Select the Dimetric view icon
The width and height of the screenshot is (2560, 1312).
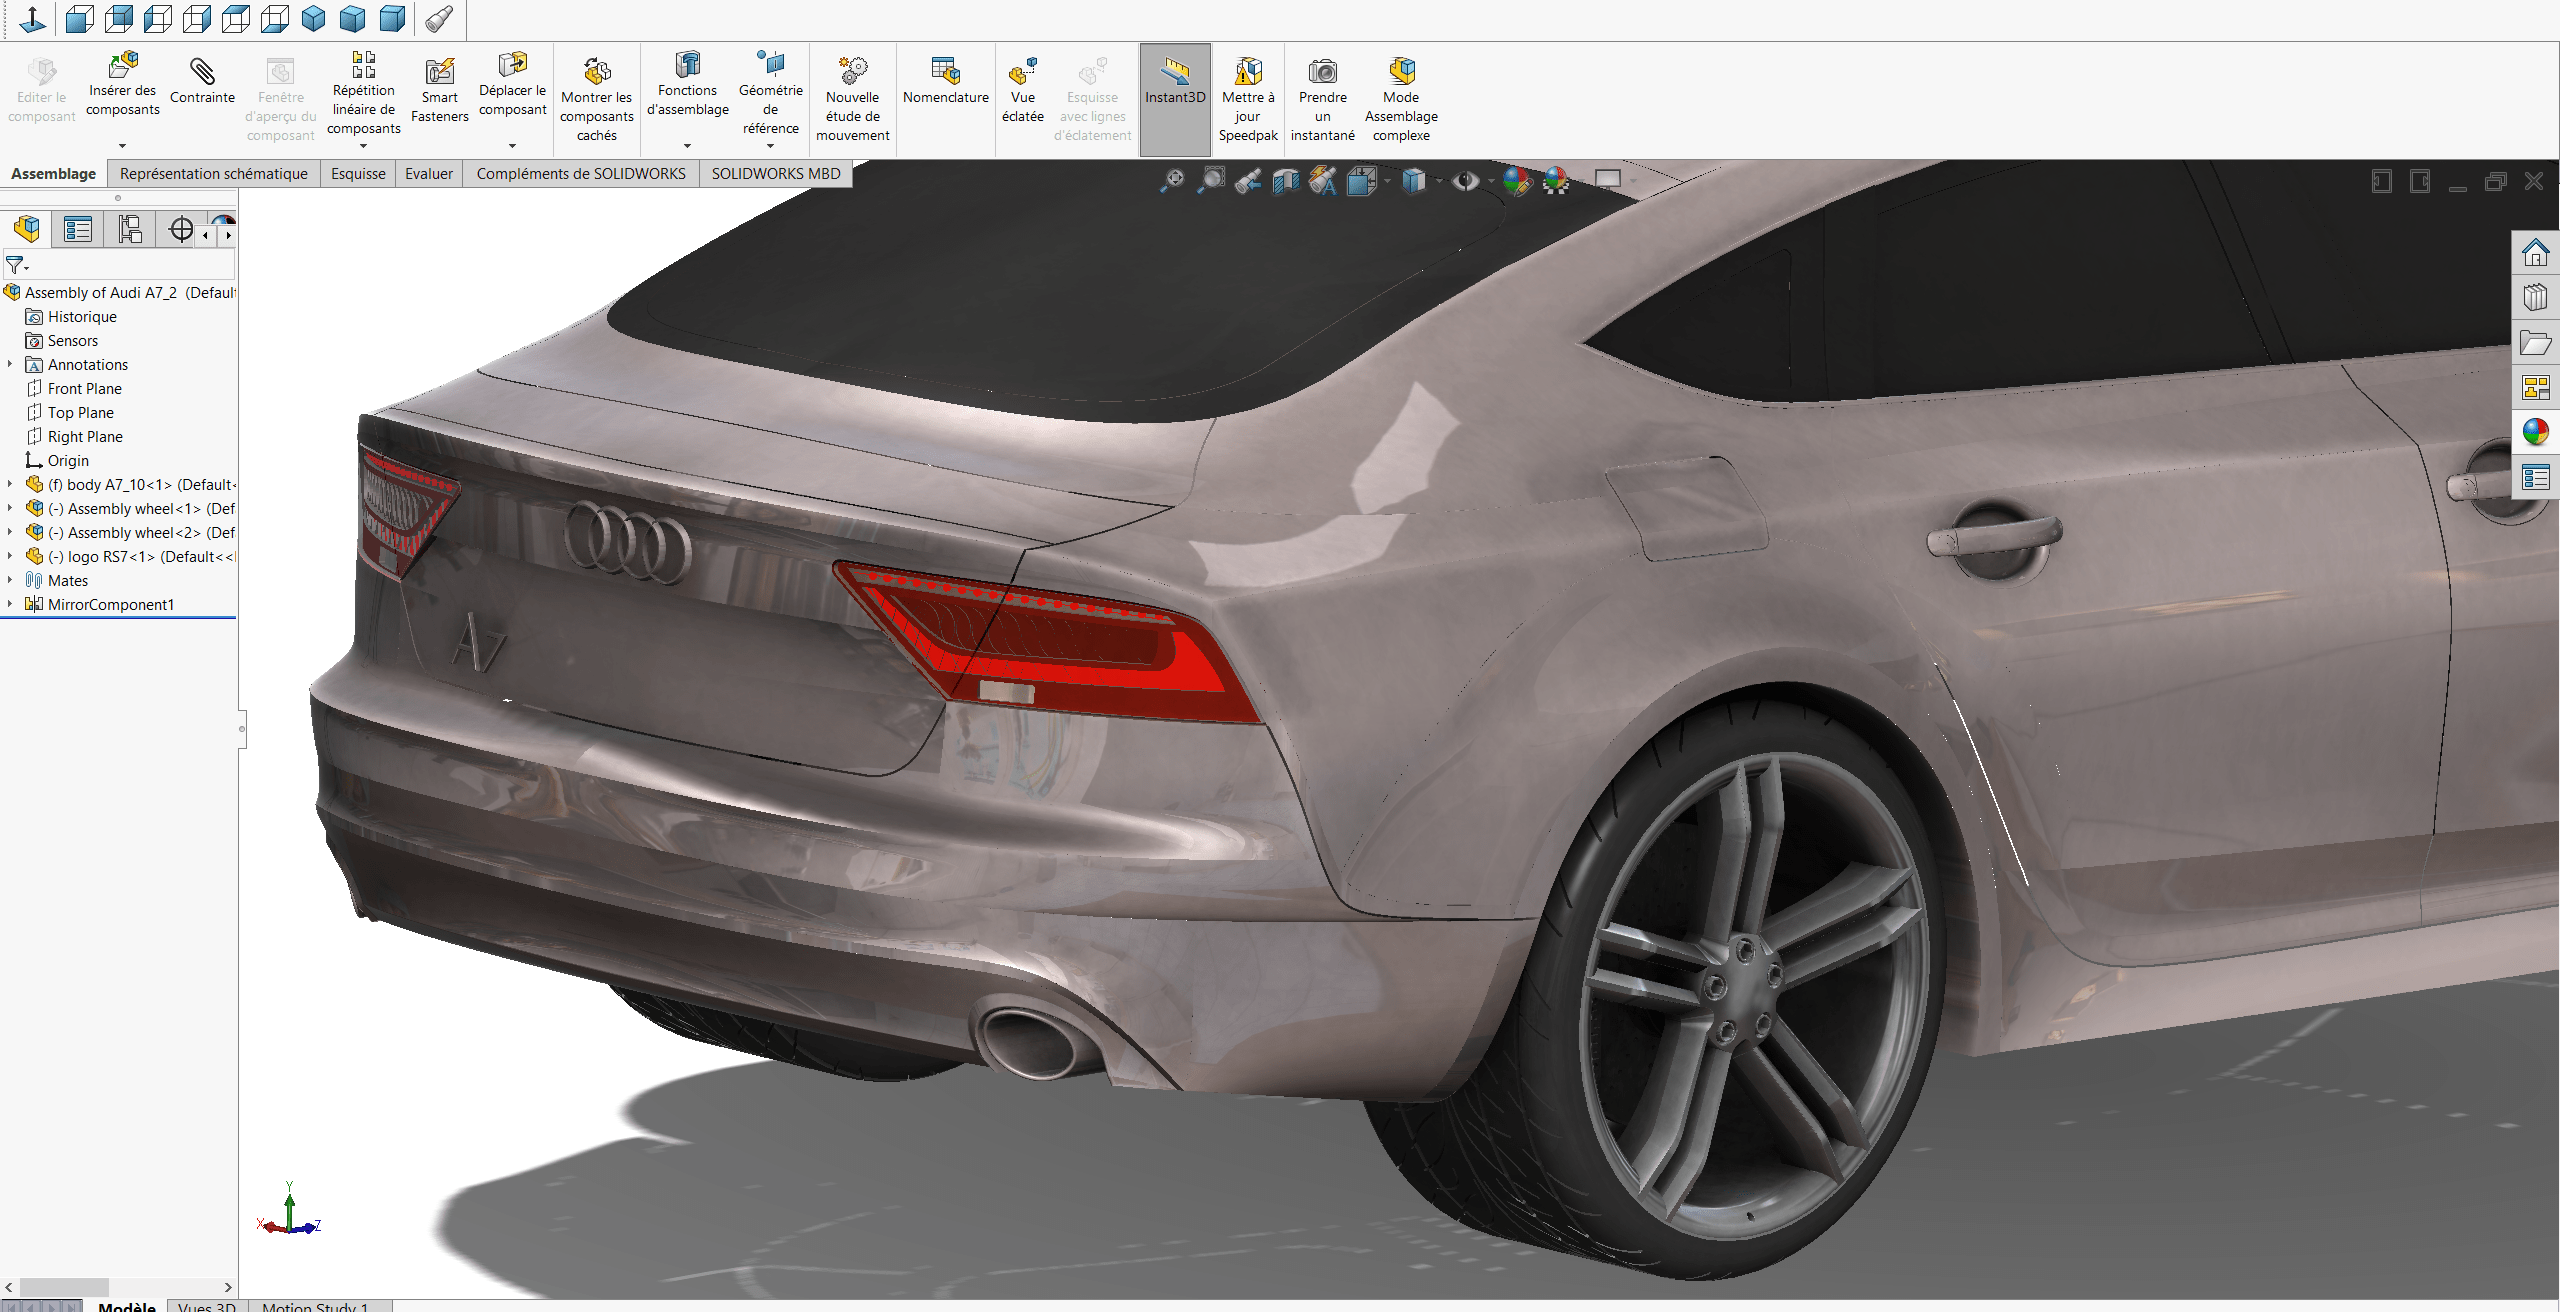(393, 19)
